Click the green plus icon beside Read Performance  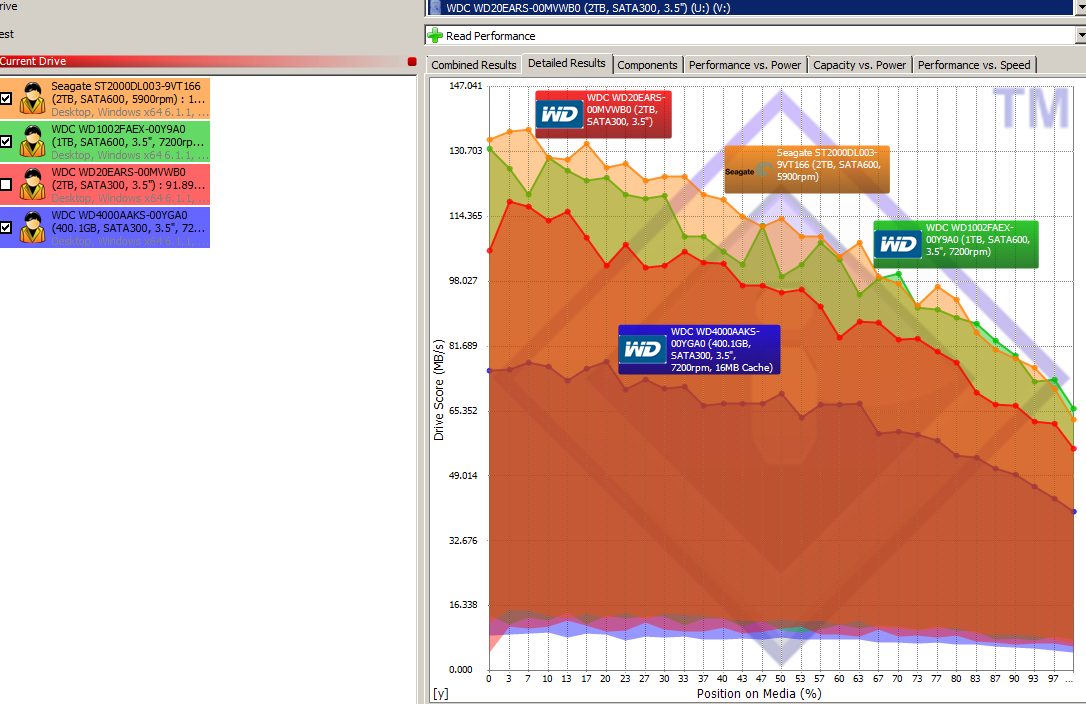point(435,35)
